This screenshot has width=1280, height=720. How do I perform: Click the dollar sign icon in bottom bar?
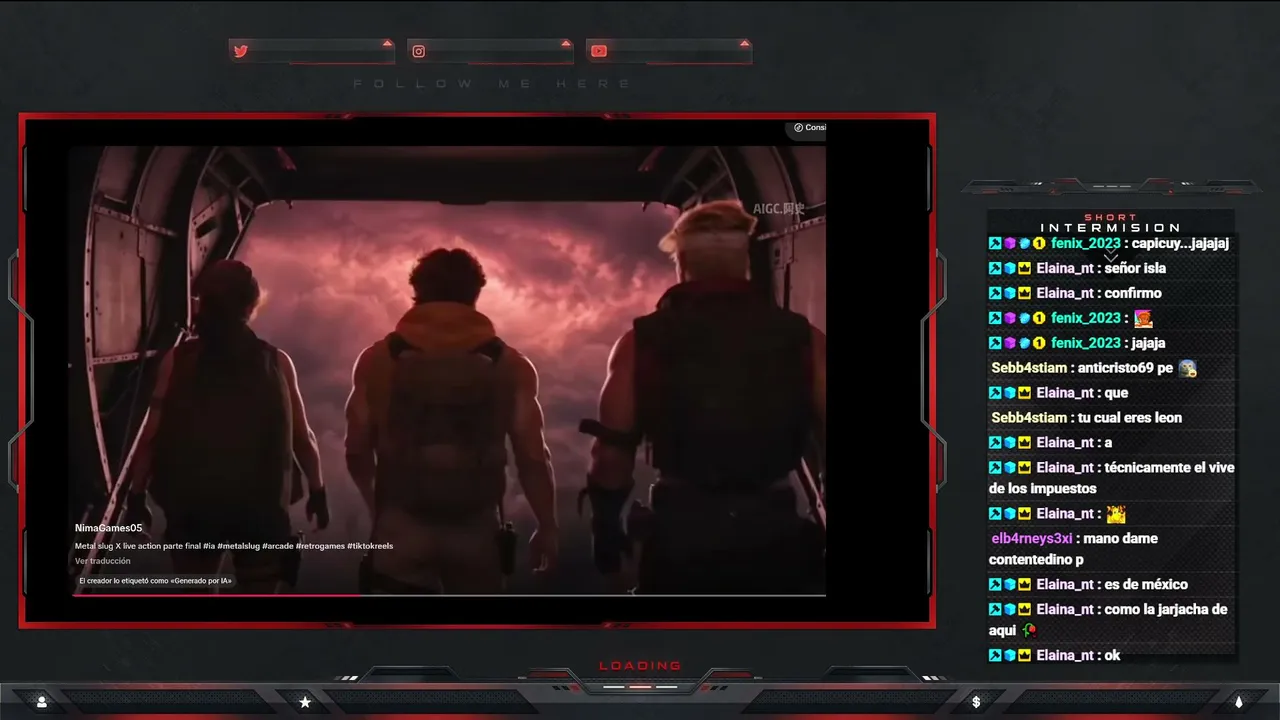pyautogui.click(x=976, y=702)
